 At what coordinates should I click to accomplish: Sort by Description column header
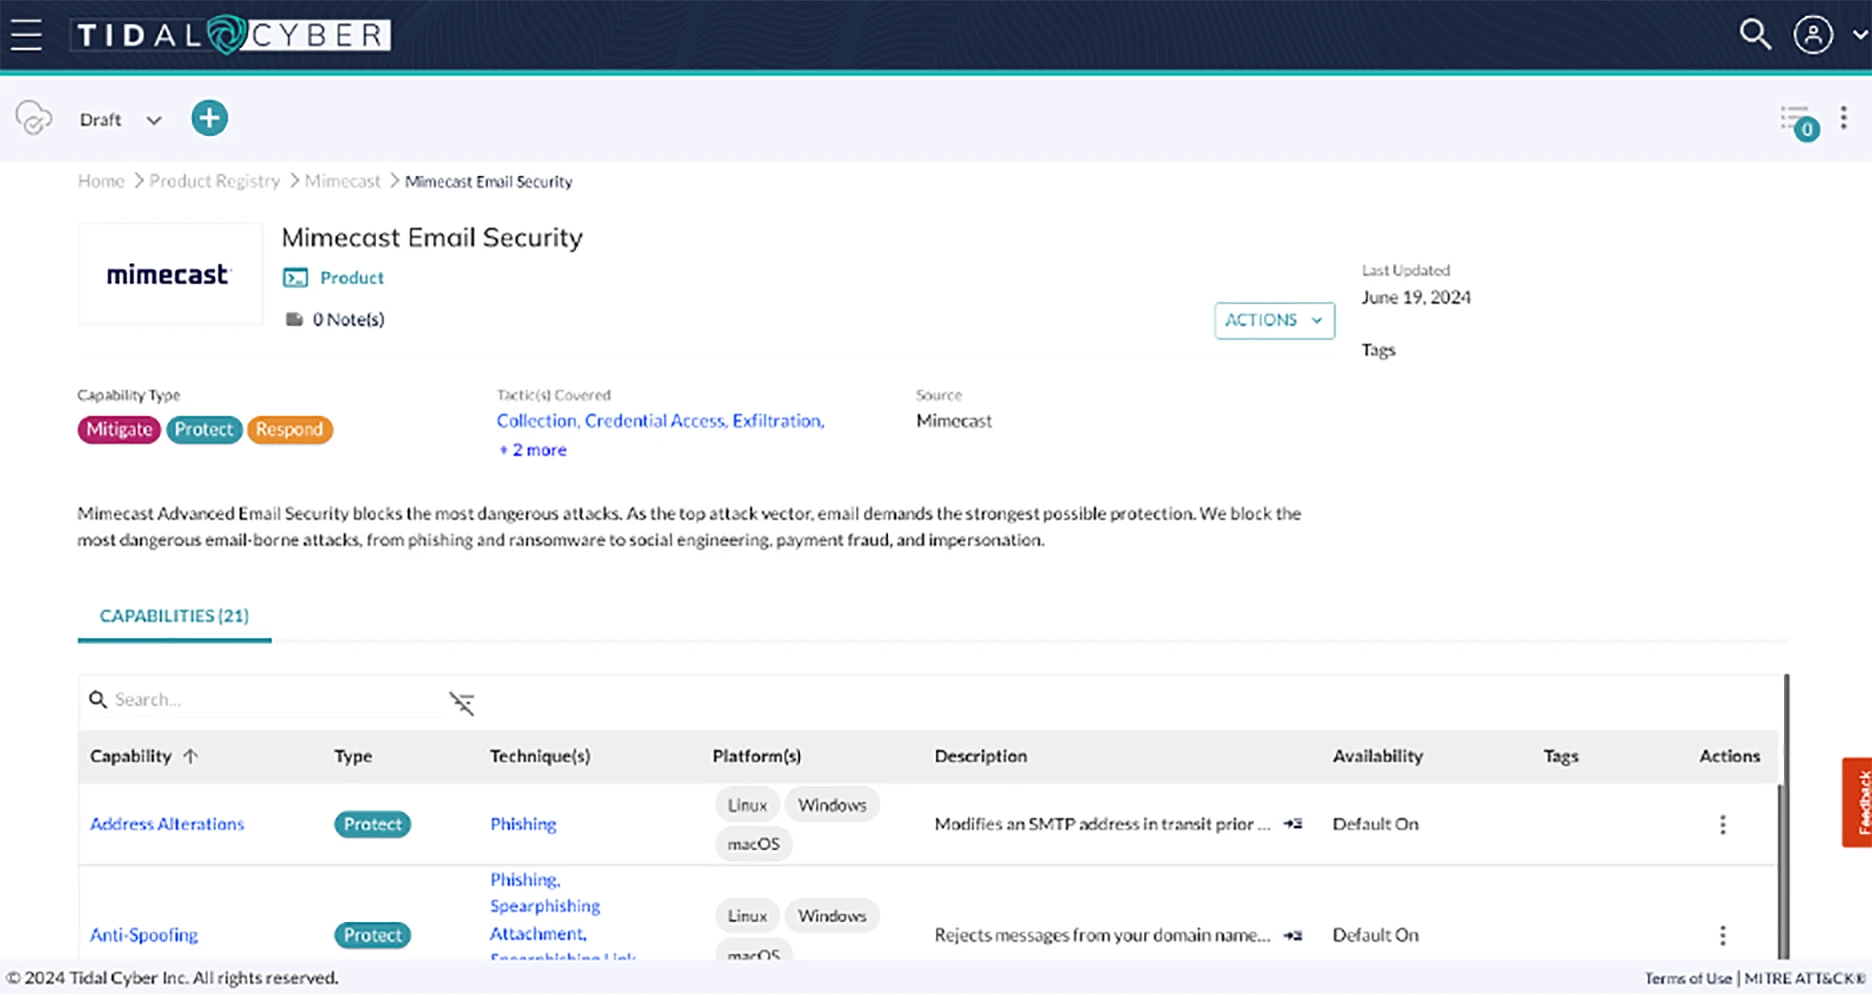click(x=981, y=756)
